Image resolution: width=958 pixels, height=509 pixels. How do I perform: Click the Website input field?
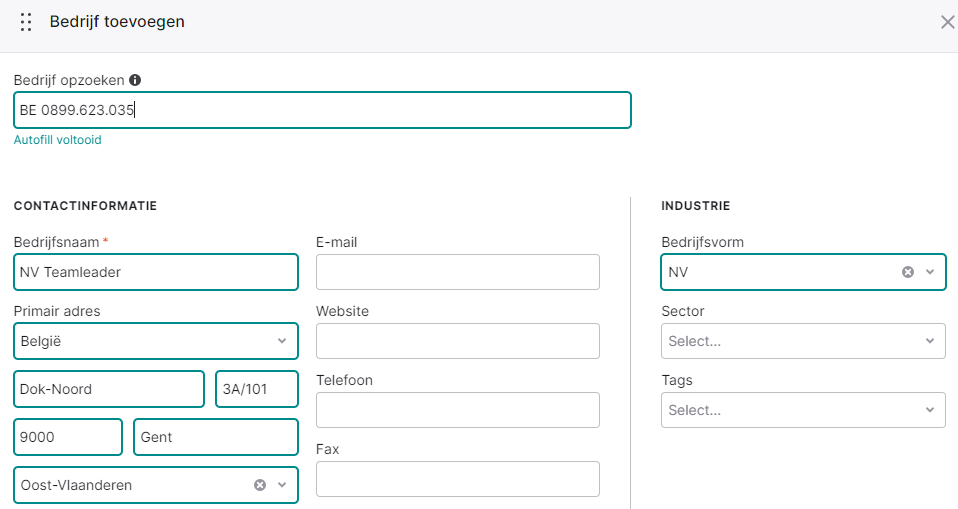458,341
